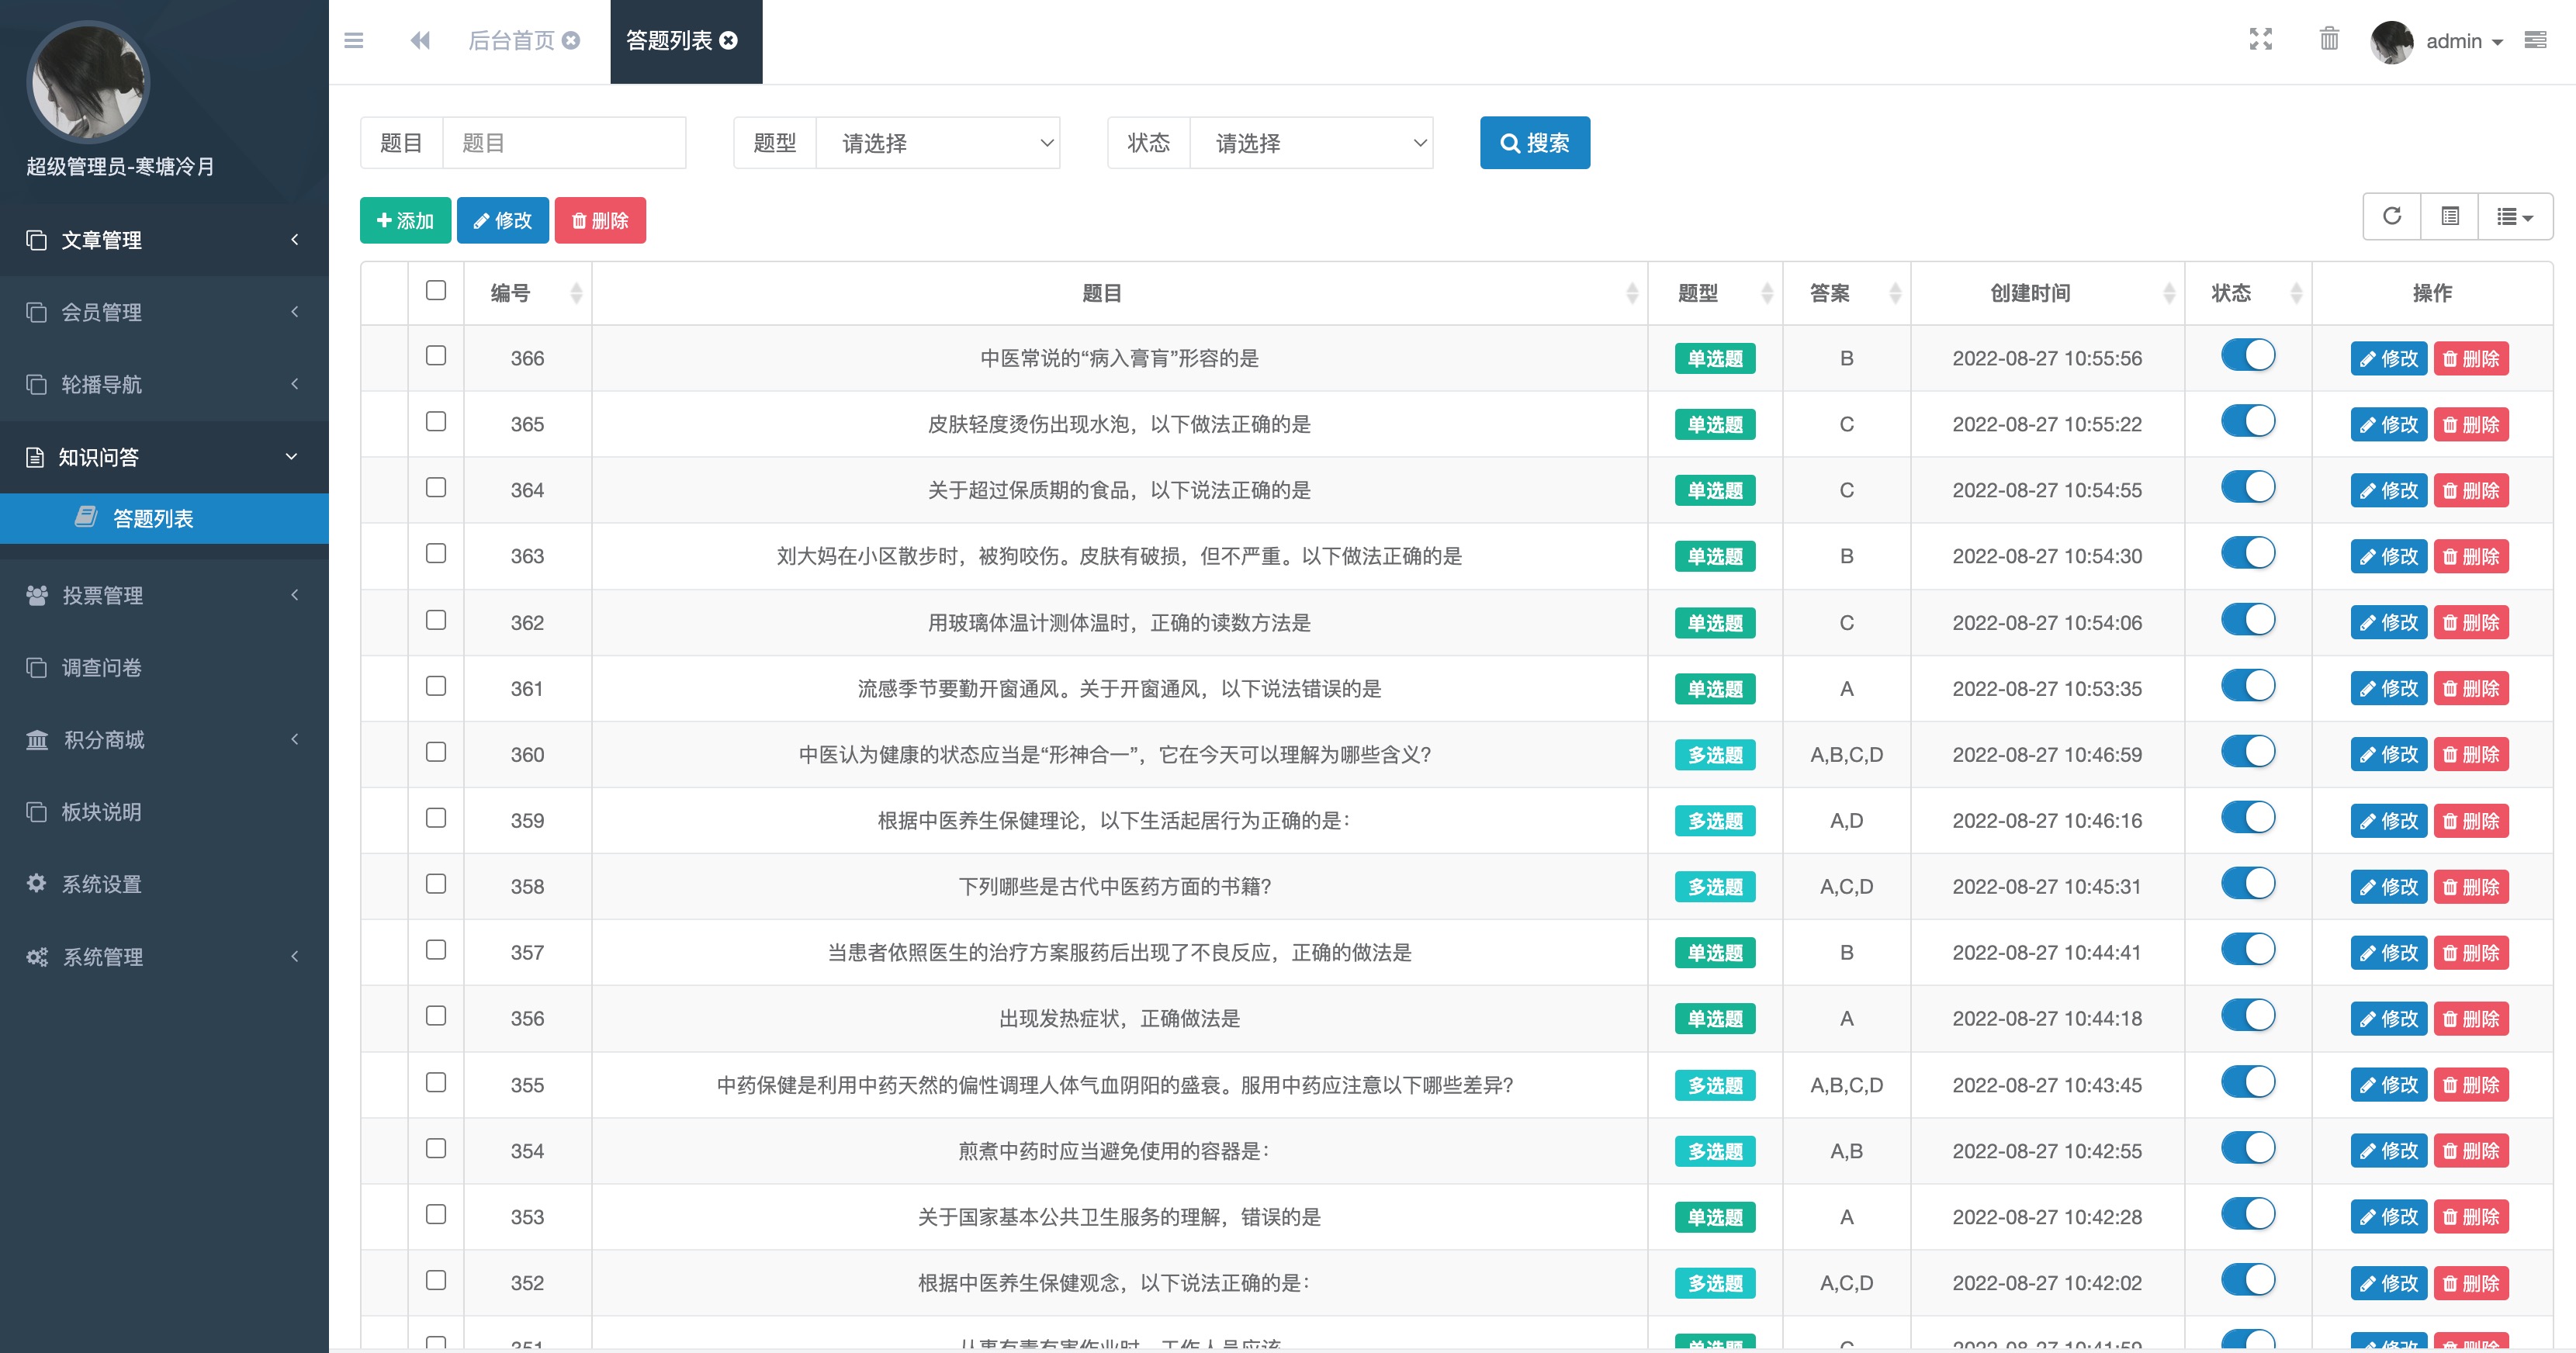Open the 答题列表 submenu item
This screenshot has height=1353, width=2576.
pyautogui.click(x=164, y=518)
